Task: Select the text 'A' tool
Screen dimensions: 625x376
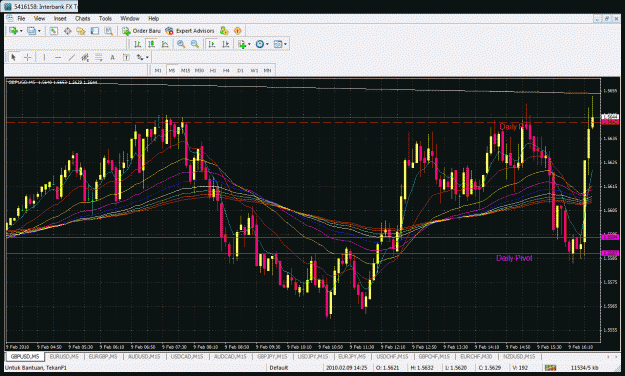Action: 112,57
